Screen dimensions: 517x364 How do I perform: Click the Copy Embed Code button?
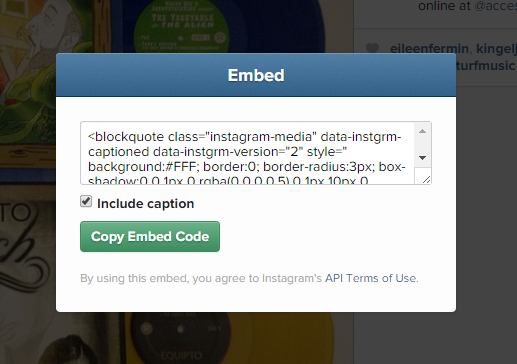150,236
